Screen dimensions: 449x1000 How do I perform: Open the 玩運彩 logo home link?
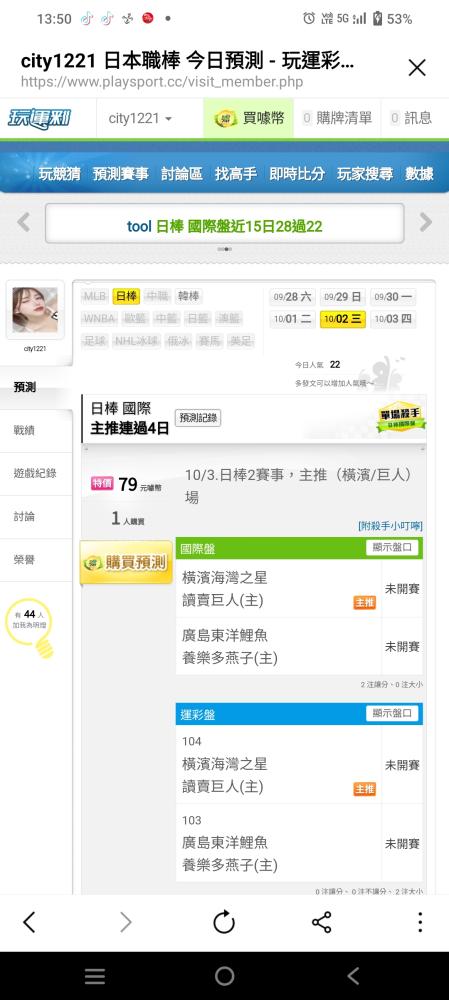40,119
